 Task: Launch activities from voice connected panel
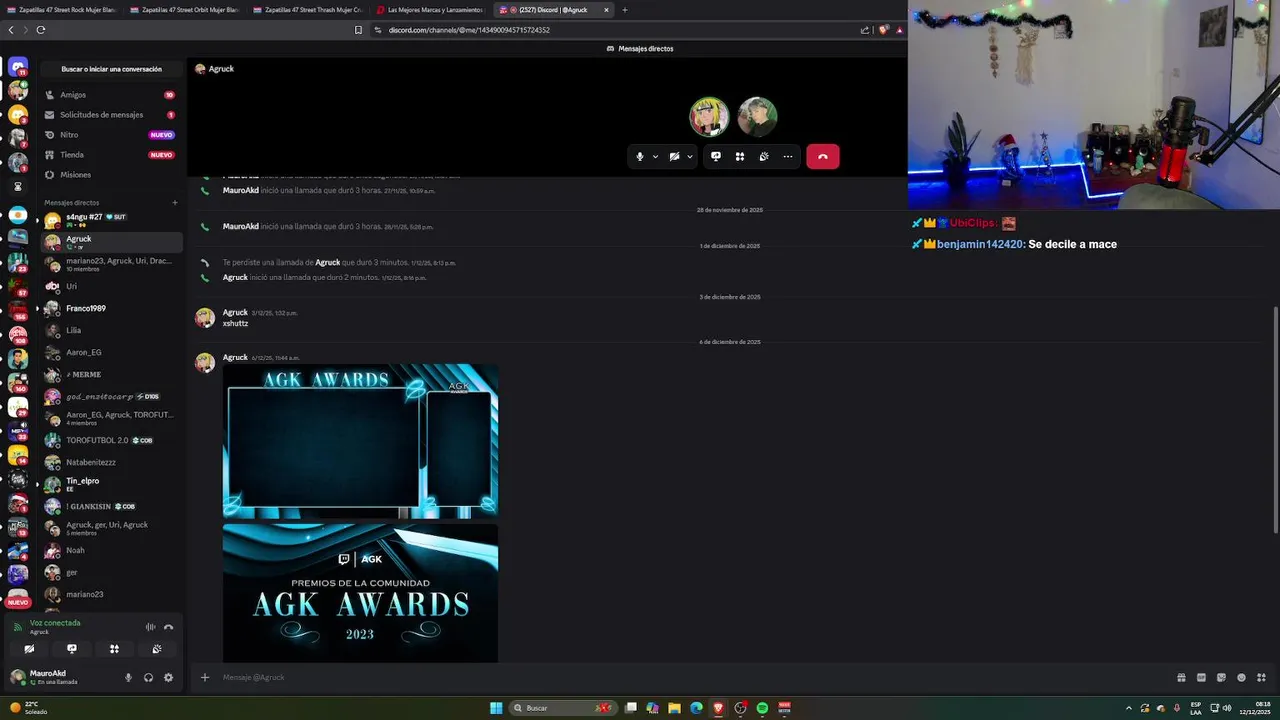[x=114, y=649]
